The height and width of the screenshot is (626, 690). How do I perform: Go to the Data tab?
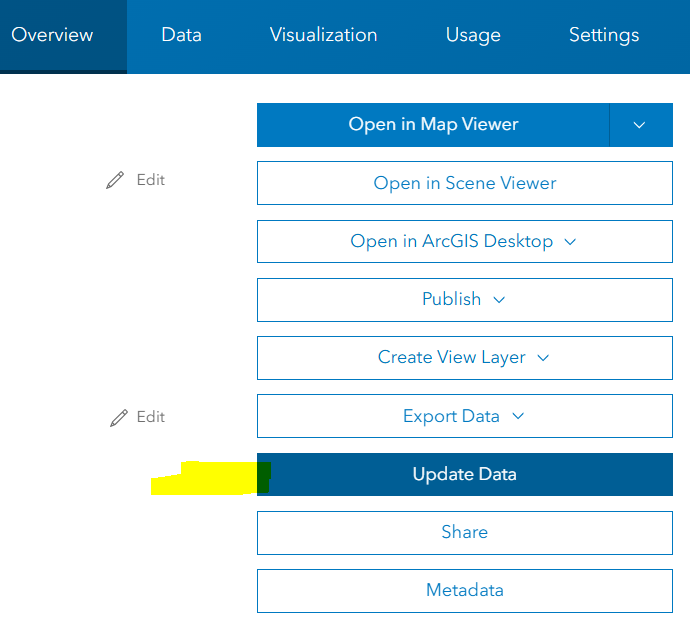point(181,35)
